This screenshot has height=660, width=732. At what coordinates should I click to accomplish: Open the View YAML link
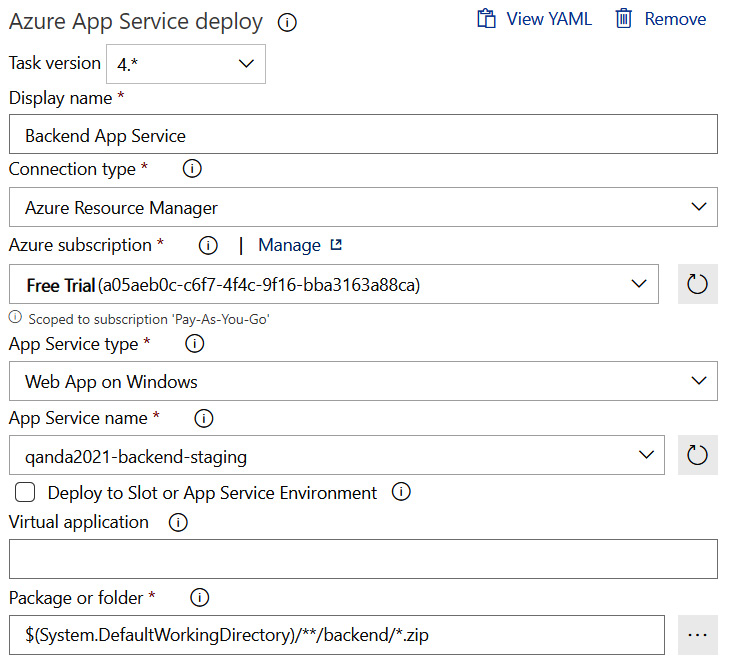pos(549,19)
